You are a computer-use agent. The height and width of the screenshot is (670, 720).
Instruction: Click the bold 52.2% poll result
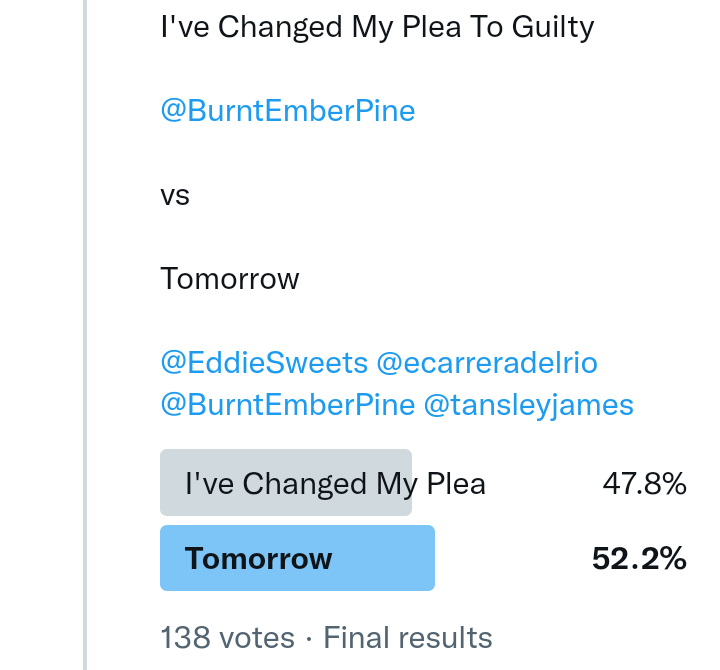pyautogui.click(x=639, y=558)
